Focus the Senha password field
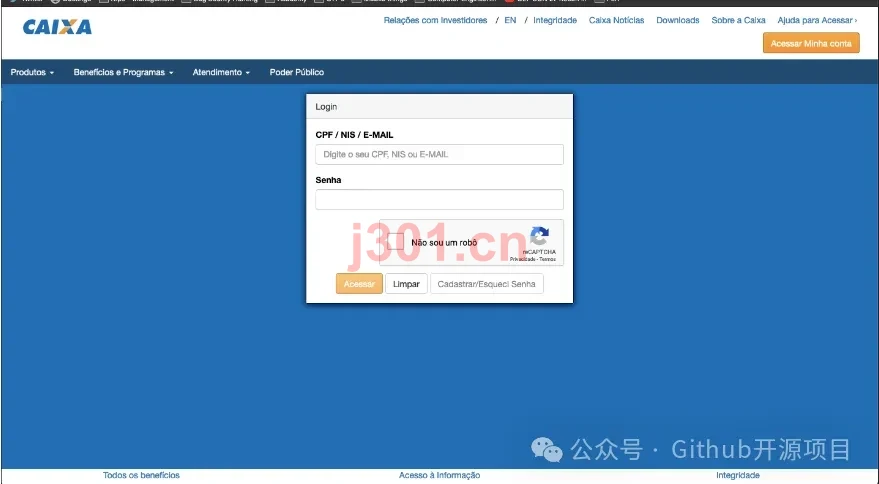Image resolution: width=879 pixels, height=484 pixels. [439, 199]
